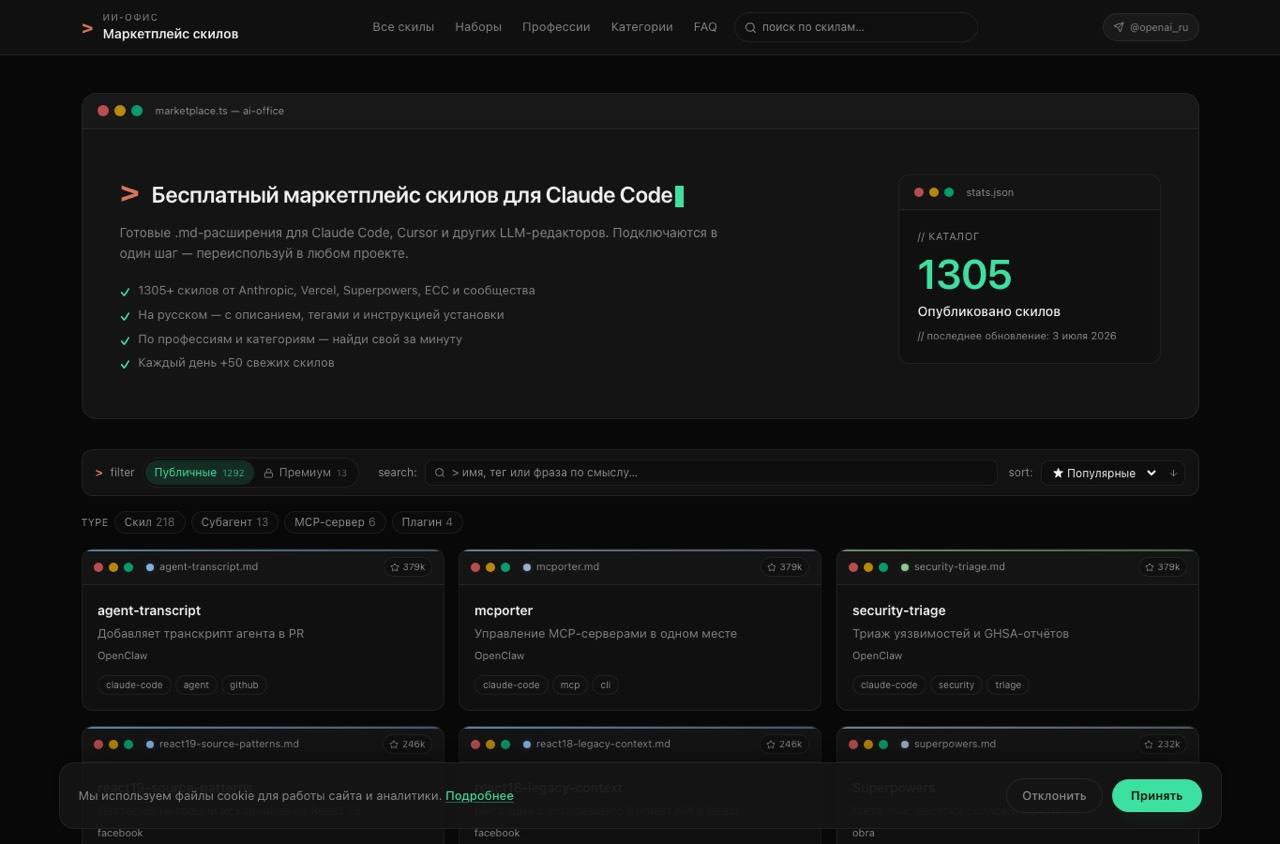Open the agent-transcript skill card title
The image size is (1280, 844).
pos(149,611)
